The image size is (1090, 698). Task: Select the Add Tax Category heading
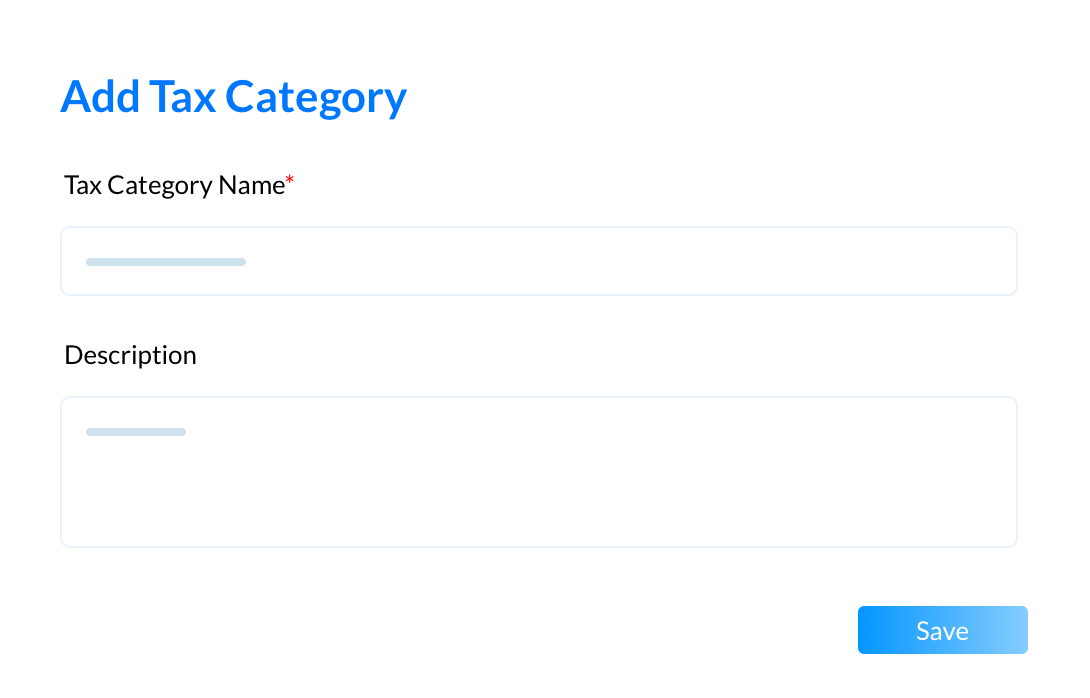234,97
